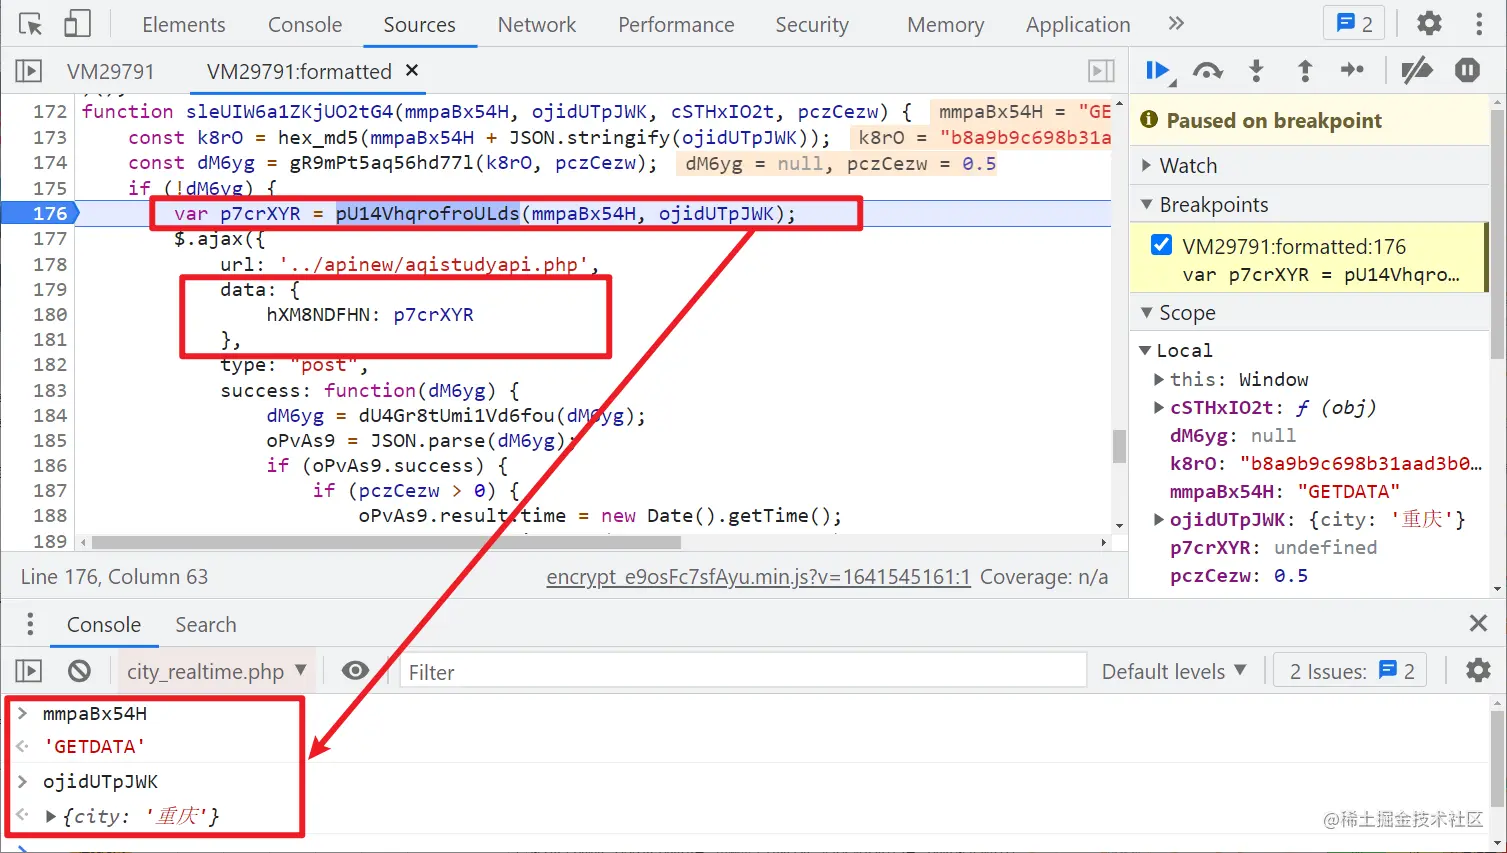Open the DevTools three-dot customize menu
The image size is (1507, 853).
pos(1479,23)
